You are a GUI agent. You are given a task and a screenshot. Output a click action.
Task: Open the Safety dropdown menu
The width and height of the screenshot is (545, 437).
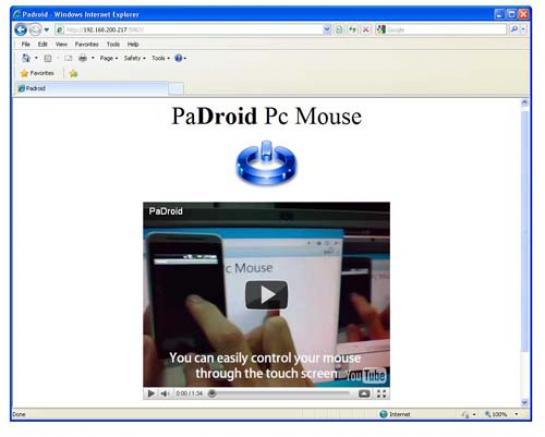(135, 58)
